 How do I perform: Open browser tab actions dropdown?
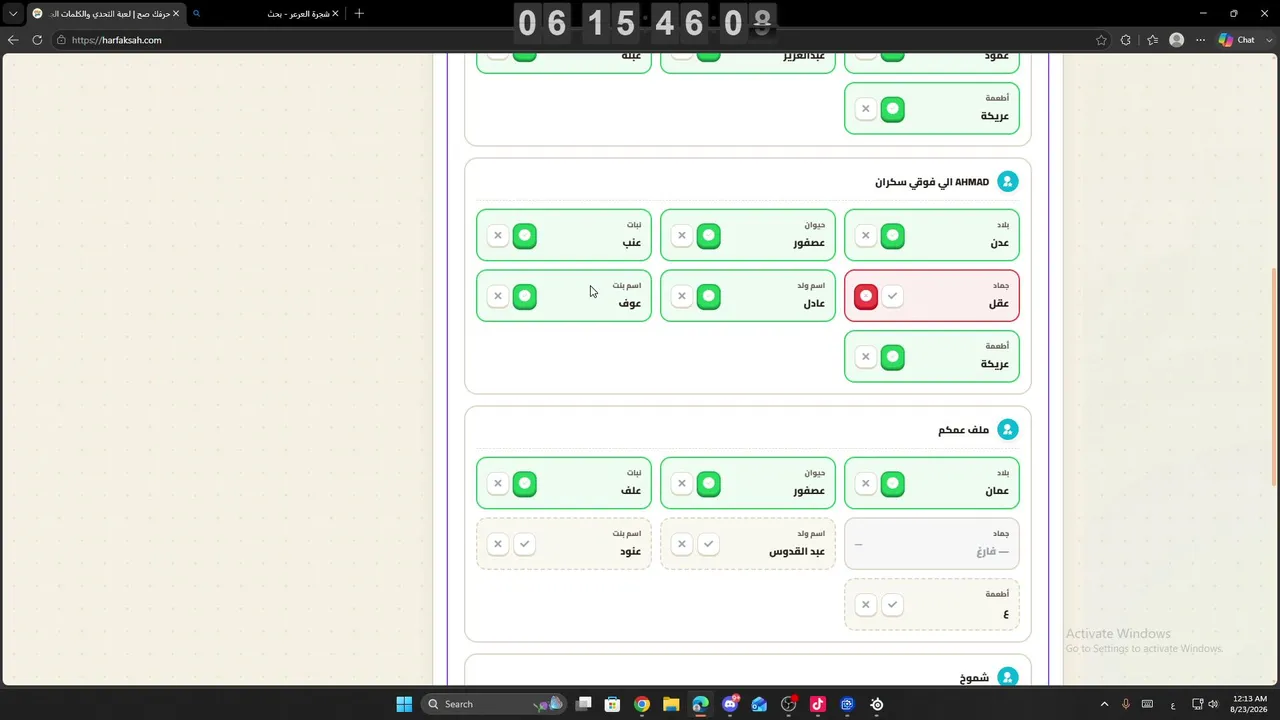13,14
